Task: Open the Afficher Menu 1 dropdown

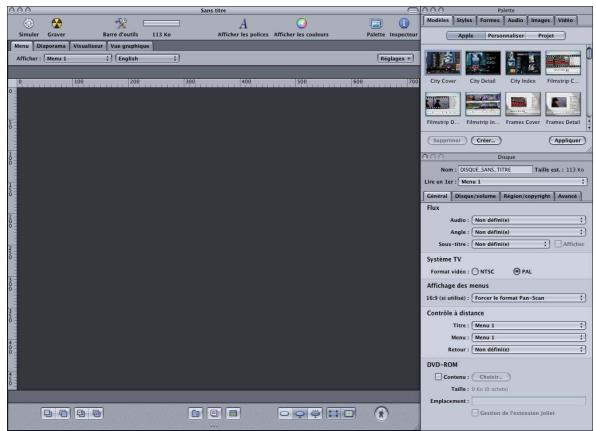Action: [x=78, y=59]
